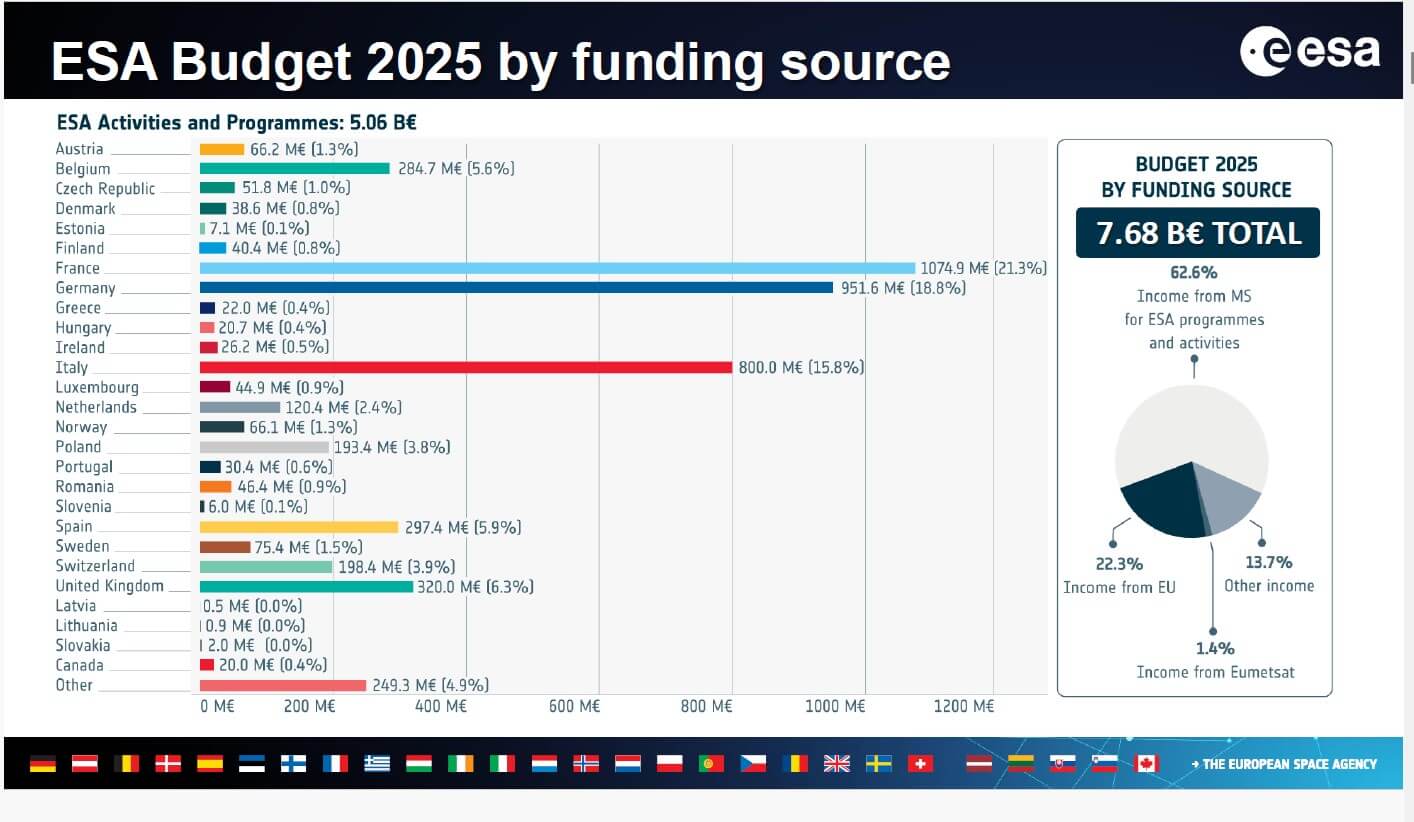Select Germany's dark blue bar

516,288
